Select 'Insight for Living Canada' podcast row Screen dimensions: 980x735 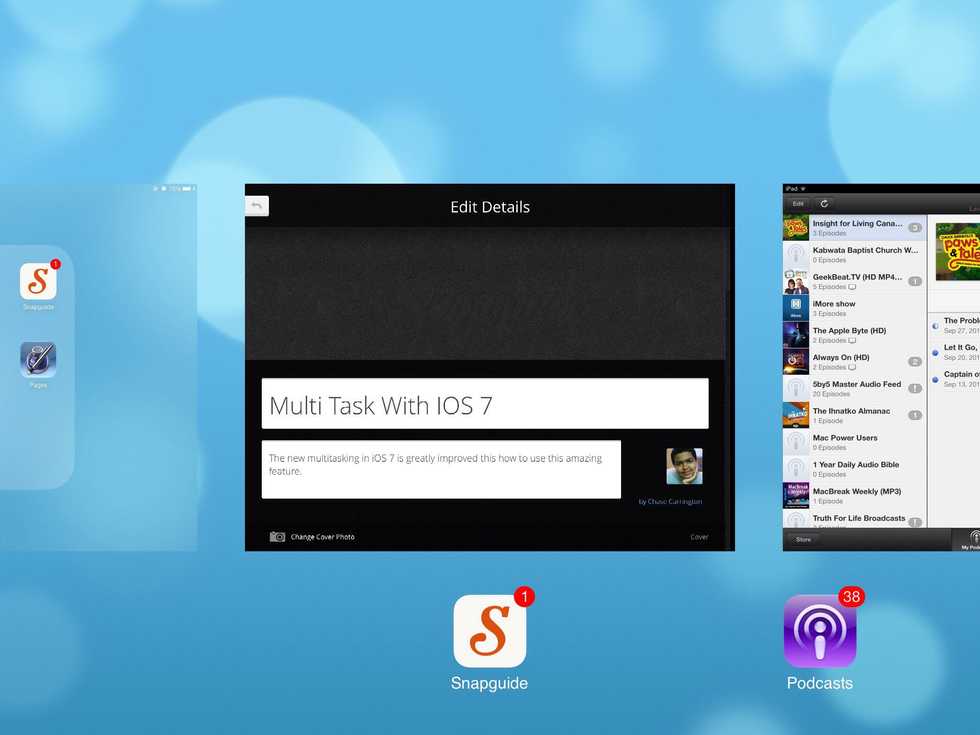[854, 228]
